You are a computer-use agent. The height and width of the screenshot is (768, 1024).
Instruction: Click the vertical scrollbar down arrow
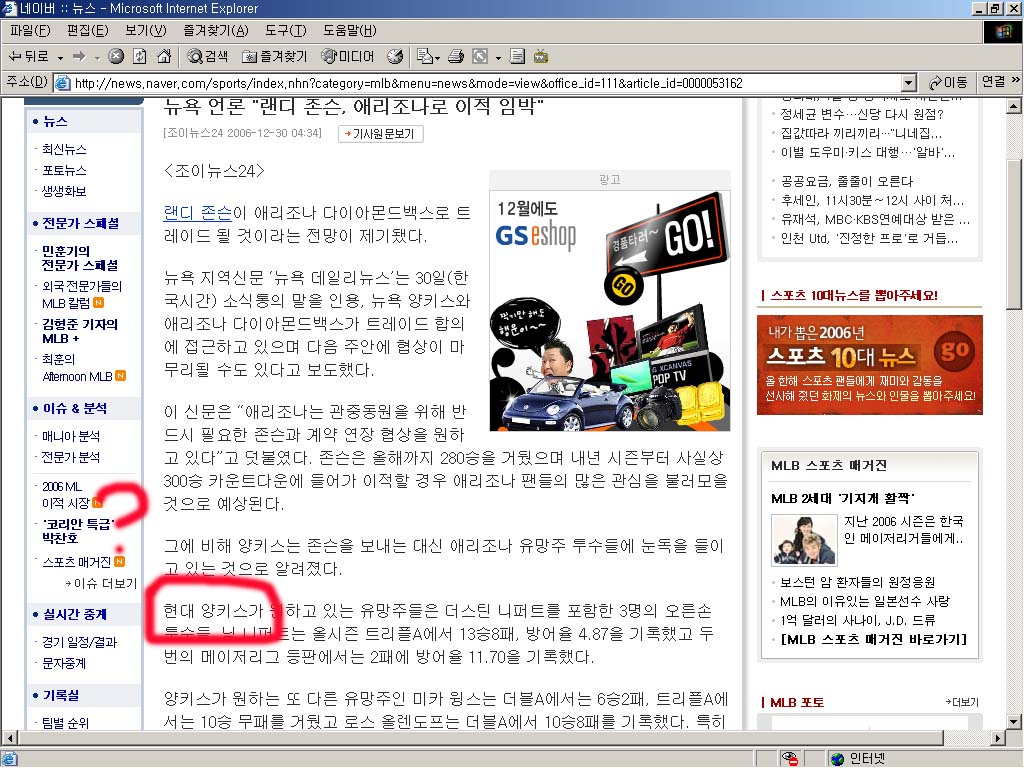pyautogui.click(x=1014, y=722)
